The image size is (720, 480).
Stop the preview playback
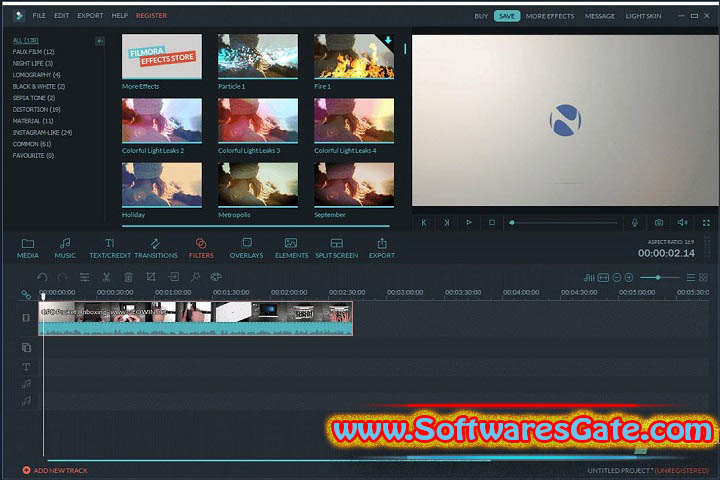tap(492, 223)
